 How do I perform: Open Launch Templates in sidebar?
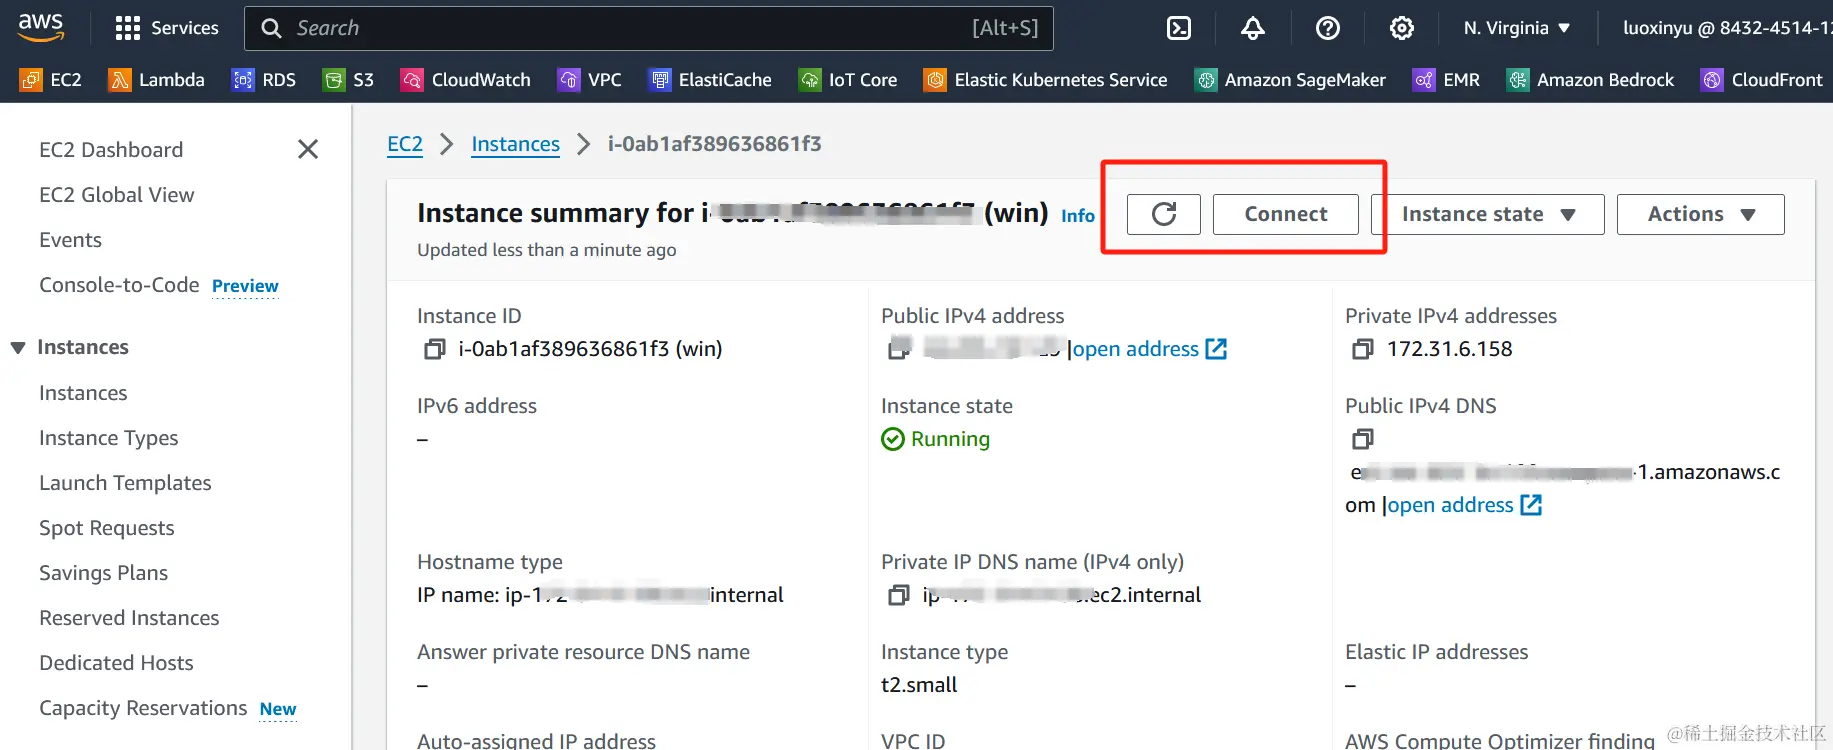click(x=125, y=483)
